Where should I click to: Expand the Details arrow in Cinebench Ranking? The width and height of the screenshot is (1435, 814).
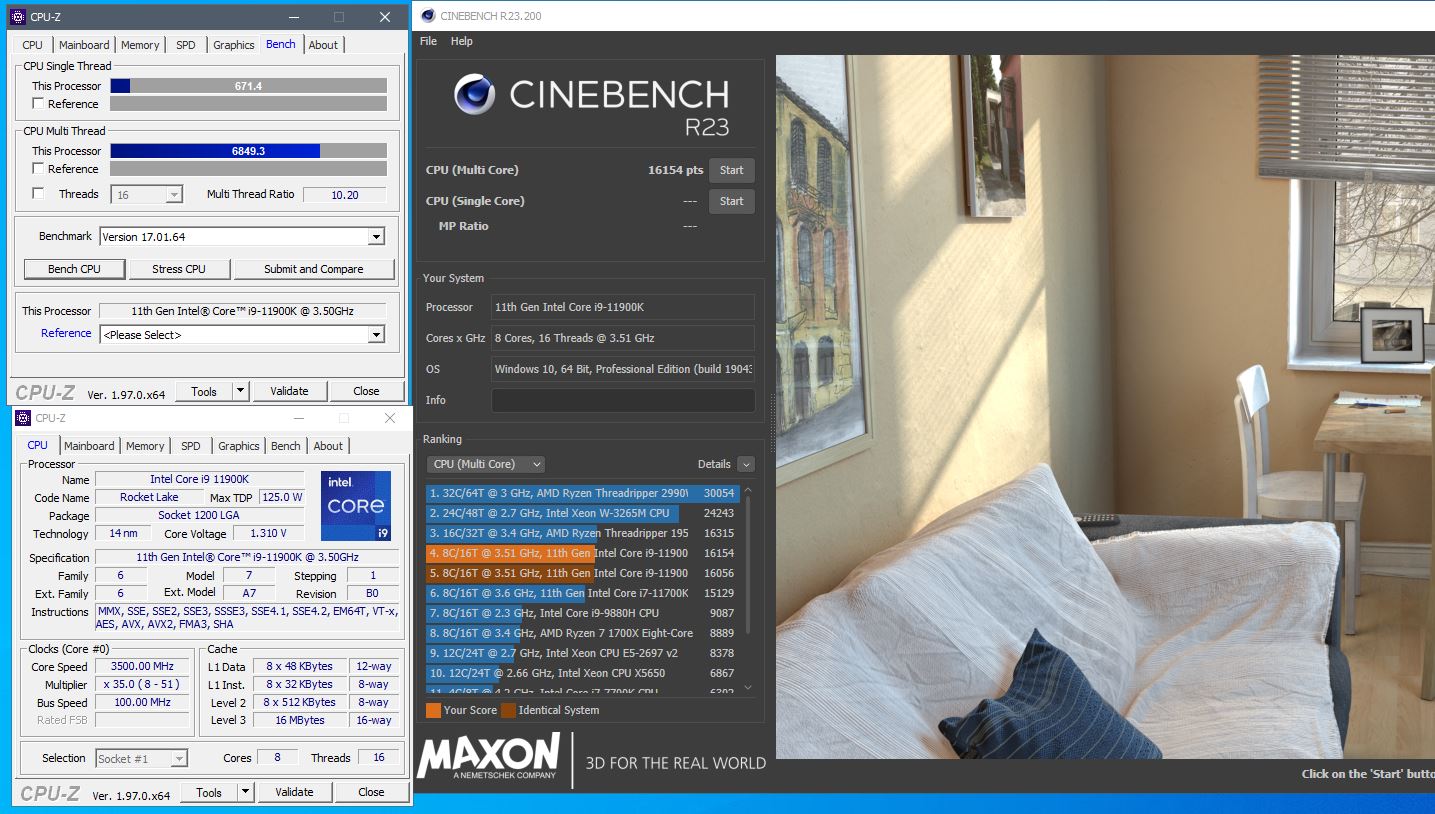745,464
